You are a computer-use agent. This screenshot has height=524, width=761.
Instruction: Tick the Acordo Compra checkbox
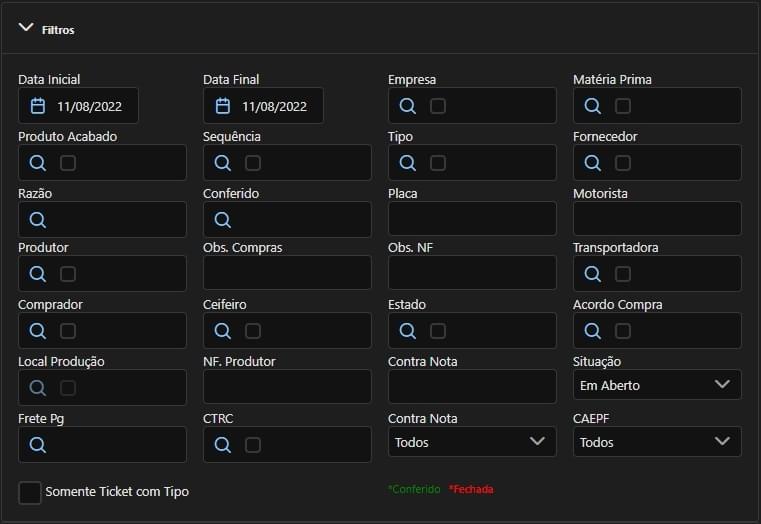[623, 331]
